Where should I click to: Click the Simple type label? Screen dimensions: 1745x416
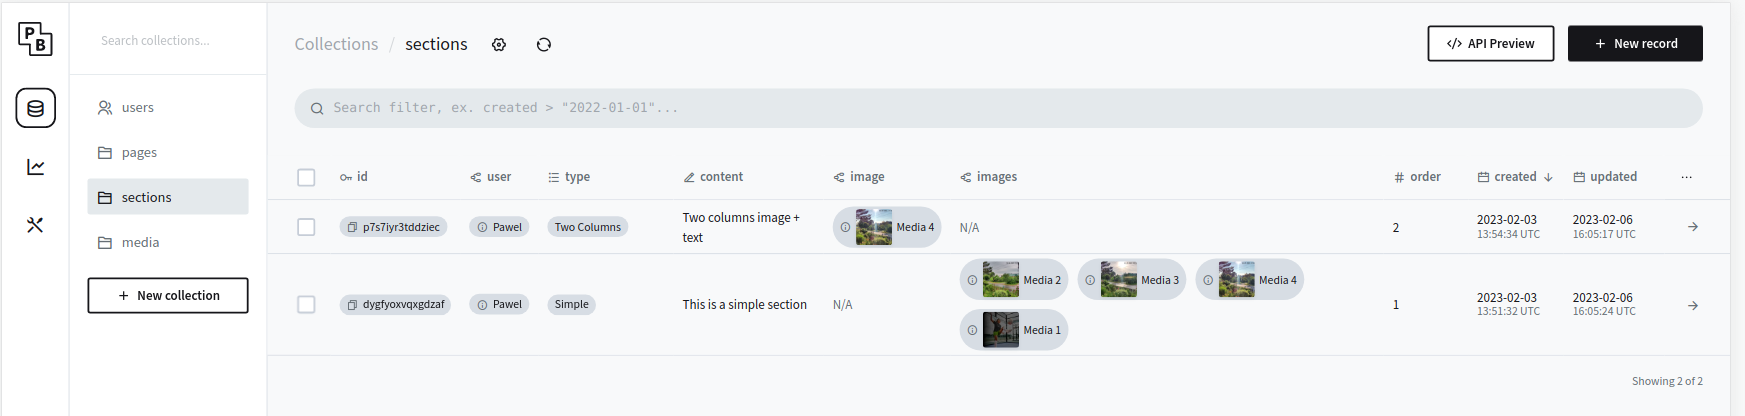click(572, 304)
